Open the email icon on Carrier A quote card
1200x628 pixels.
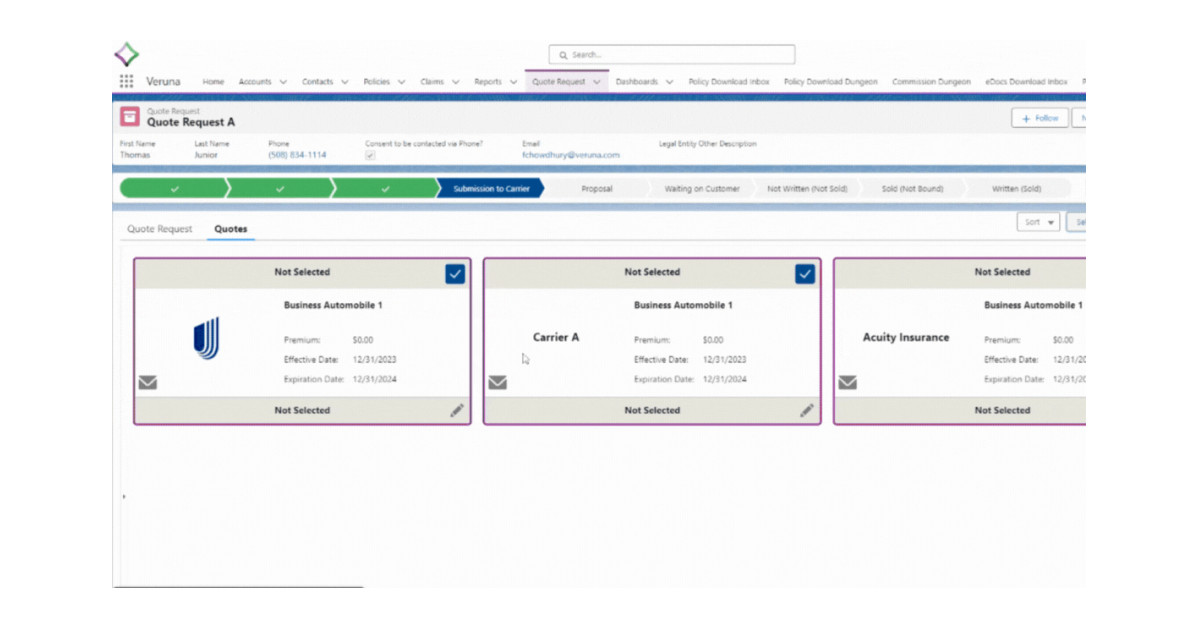pyautogui.click(x=496, y=380)
